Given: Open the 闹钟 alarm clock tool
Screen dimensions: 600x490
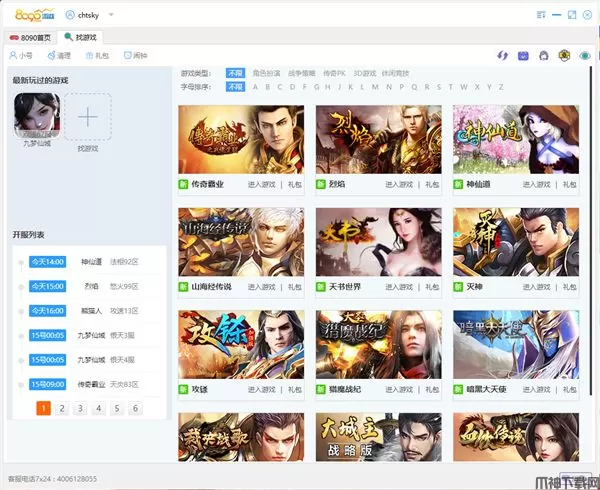Looking at the screenshot, I should point(136,55).
